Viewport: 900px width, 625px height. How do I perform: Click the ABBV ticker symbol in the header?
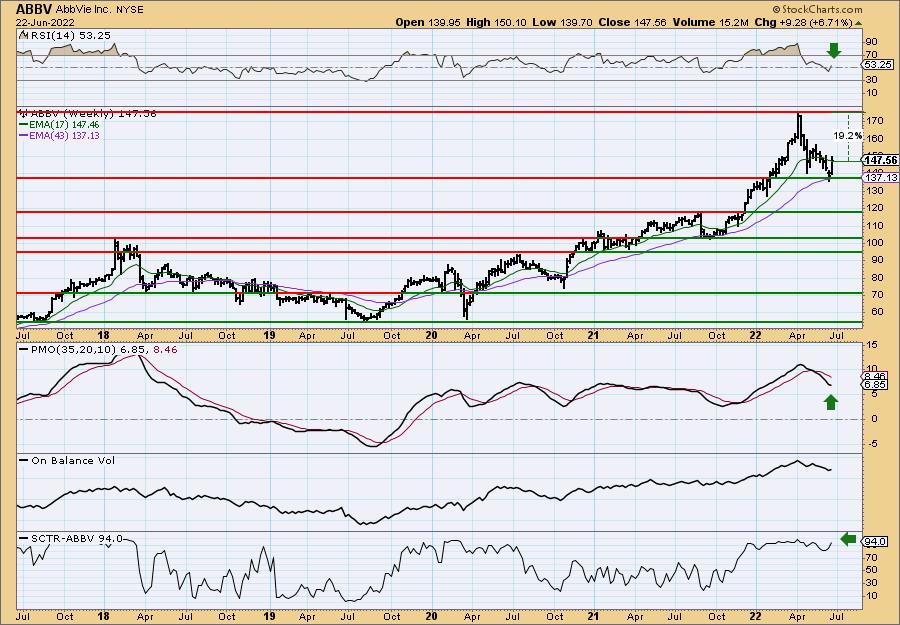pyautogui.click(x=34, y=9)
